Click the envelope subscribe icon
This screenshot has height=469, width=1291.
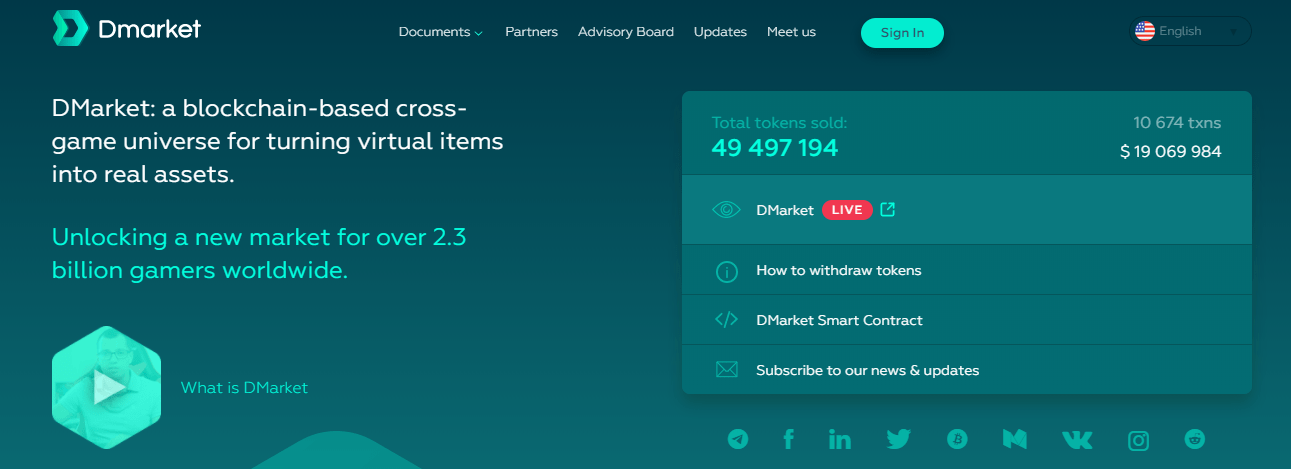[x=726, y=370]
